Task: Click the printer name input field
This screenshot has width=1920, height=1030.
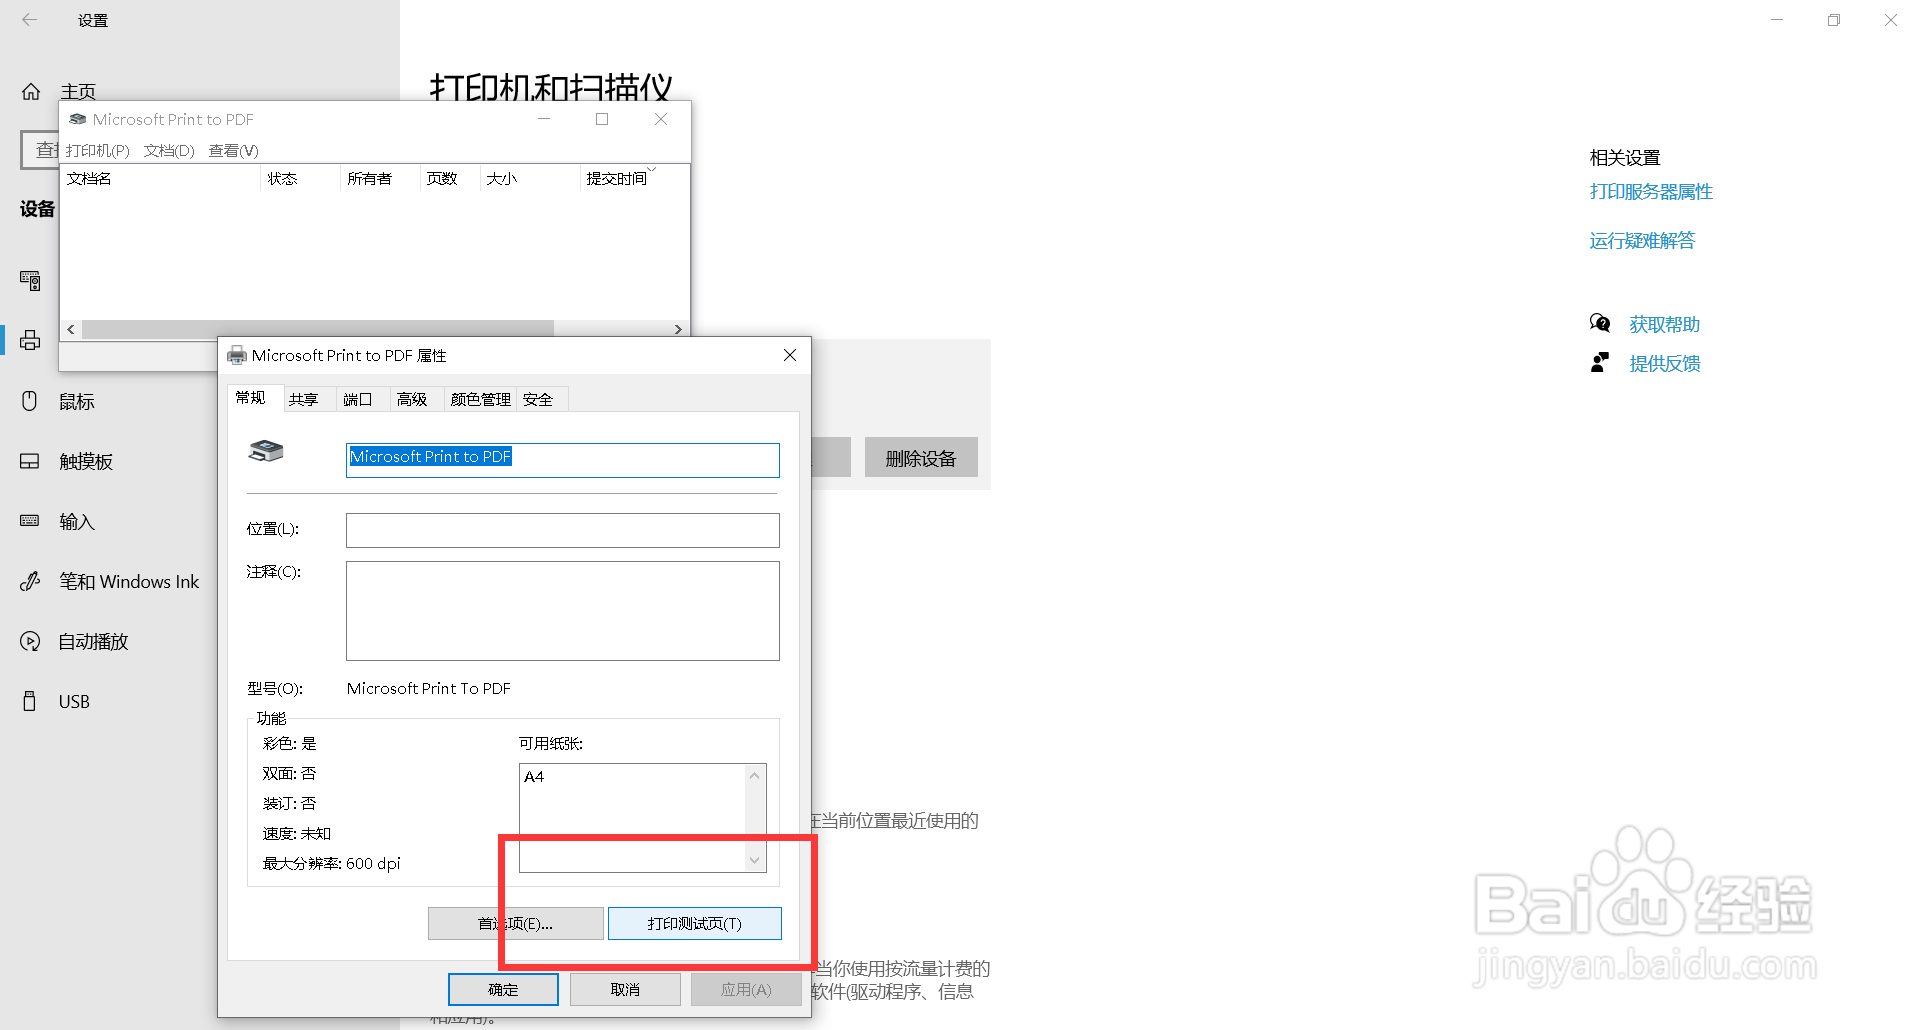Action: [563, 460]
